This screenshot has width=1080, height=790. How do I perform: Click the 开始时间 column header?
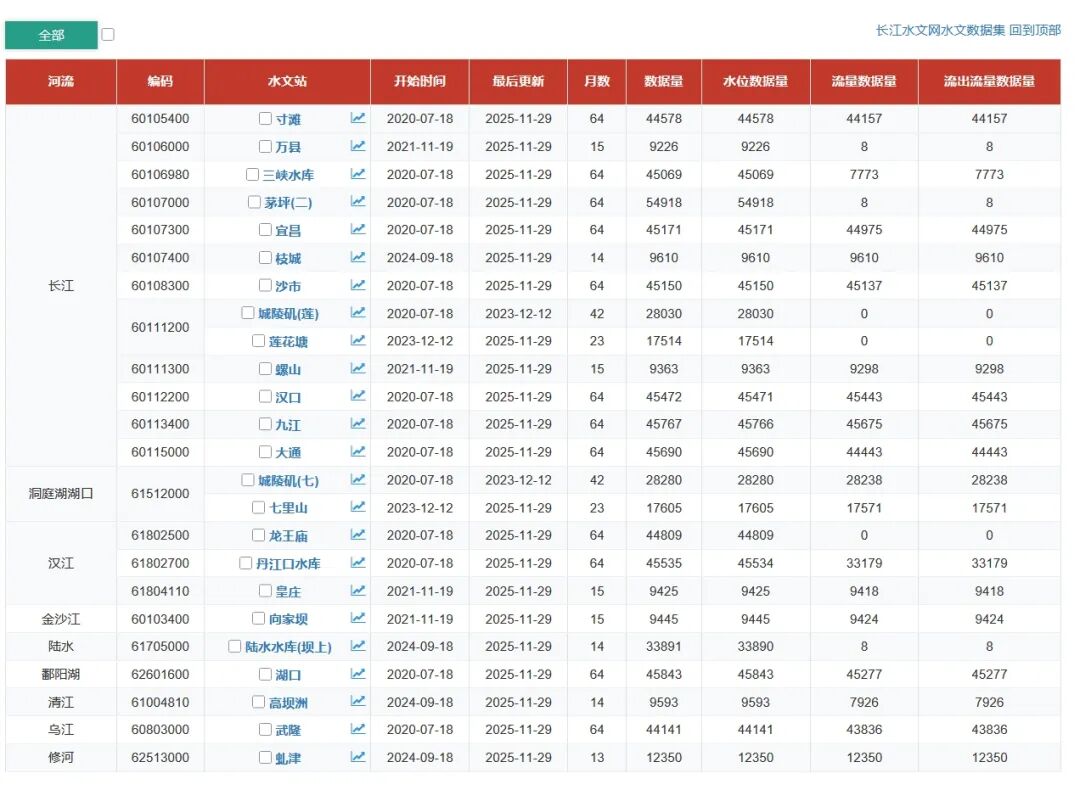(419, 81)
